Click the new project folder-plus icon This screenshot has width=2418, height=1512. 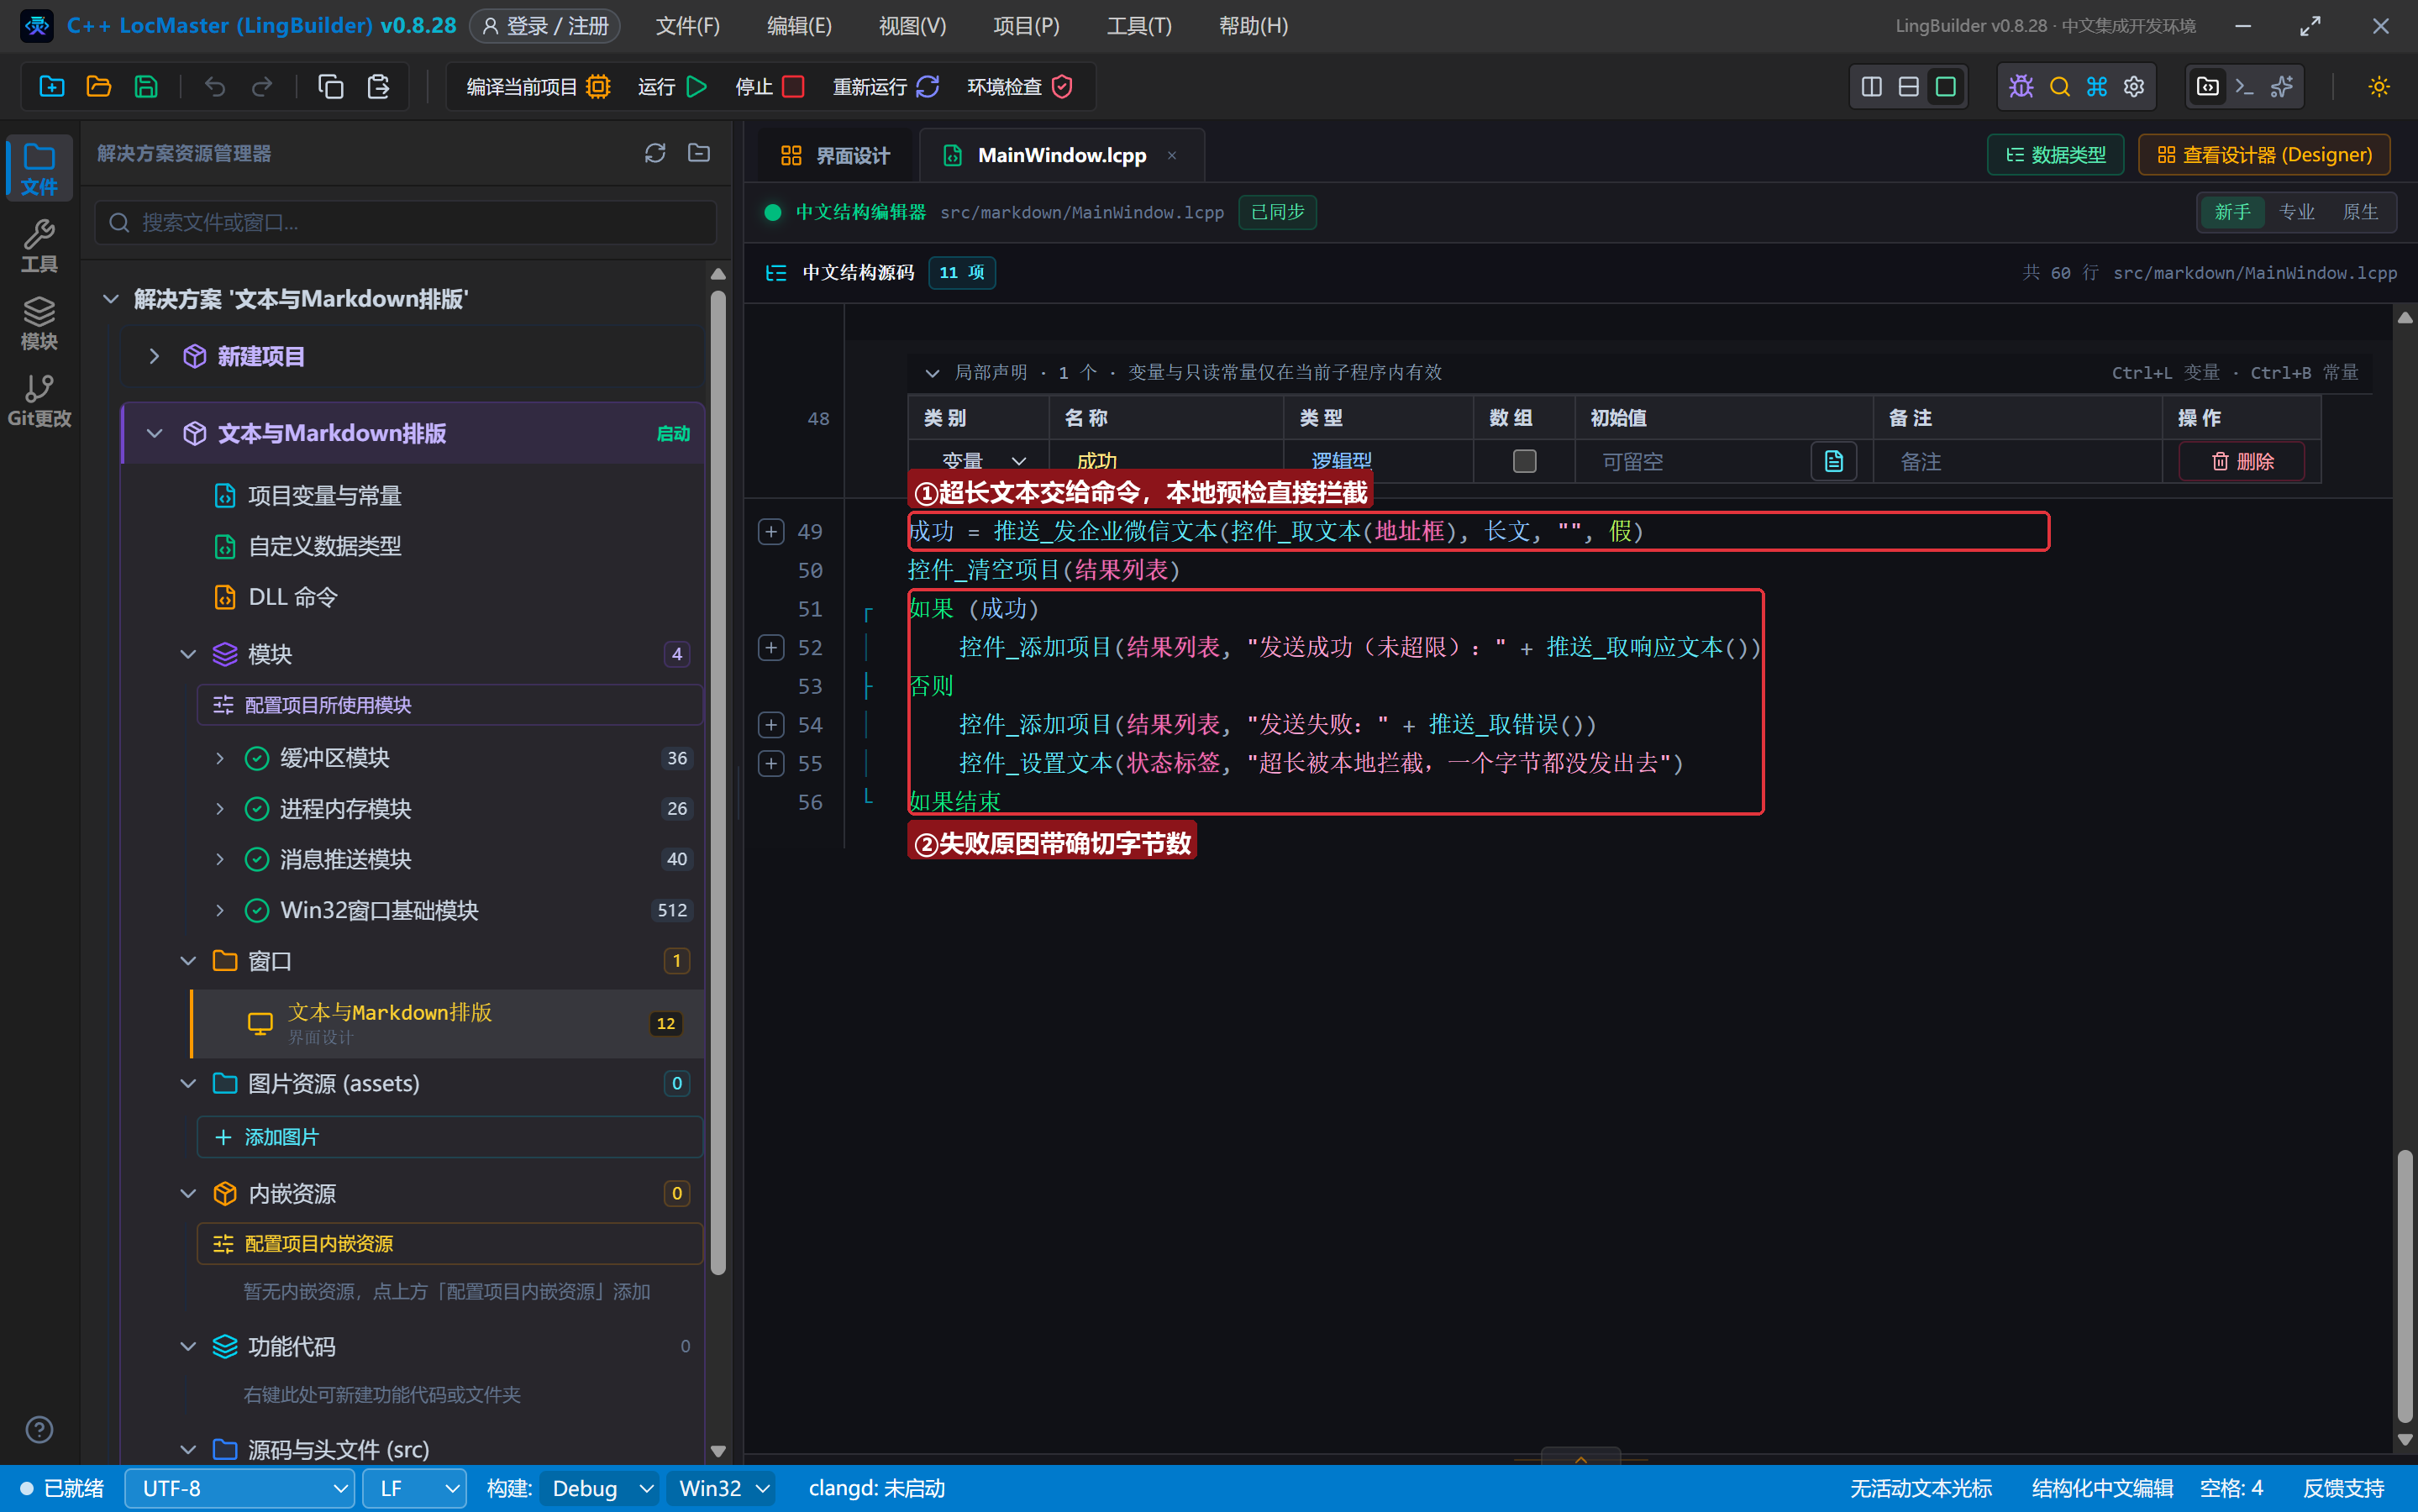point(51,87)
